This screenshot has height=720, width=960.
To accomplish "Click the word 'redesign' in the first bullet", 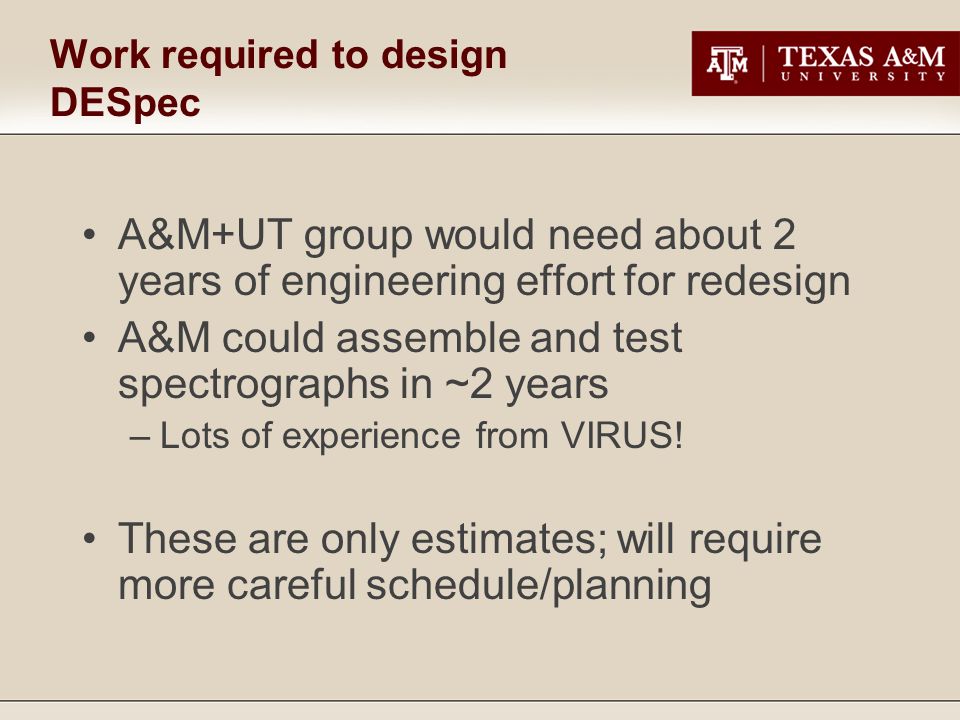I will point(768,282).
